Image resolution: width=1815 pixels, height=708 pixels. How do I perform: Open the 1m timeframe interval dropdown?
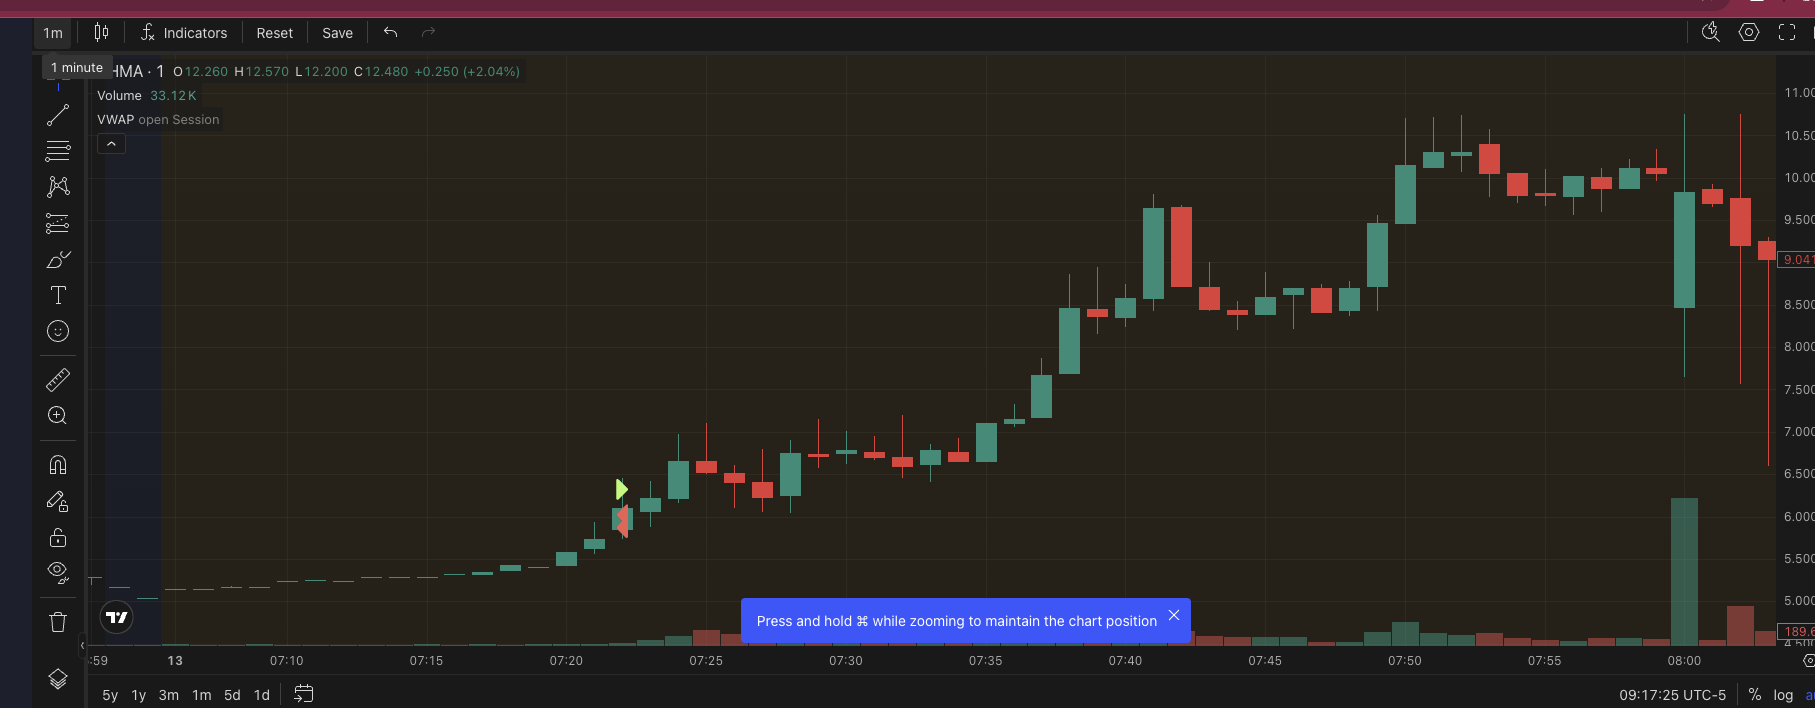(x=53, y=33)
